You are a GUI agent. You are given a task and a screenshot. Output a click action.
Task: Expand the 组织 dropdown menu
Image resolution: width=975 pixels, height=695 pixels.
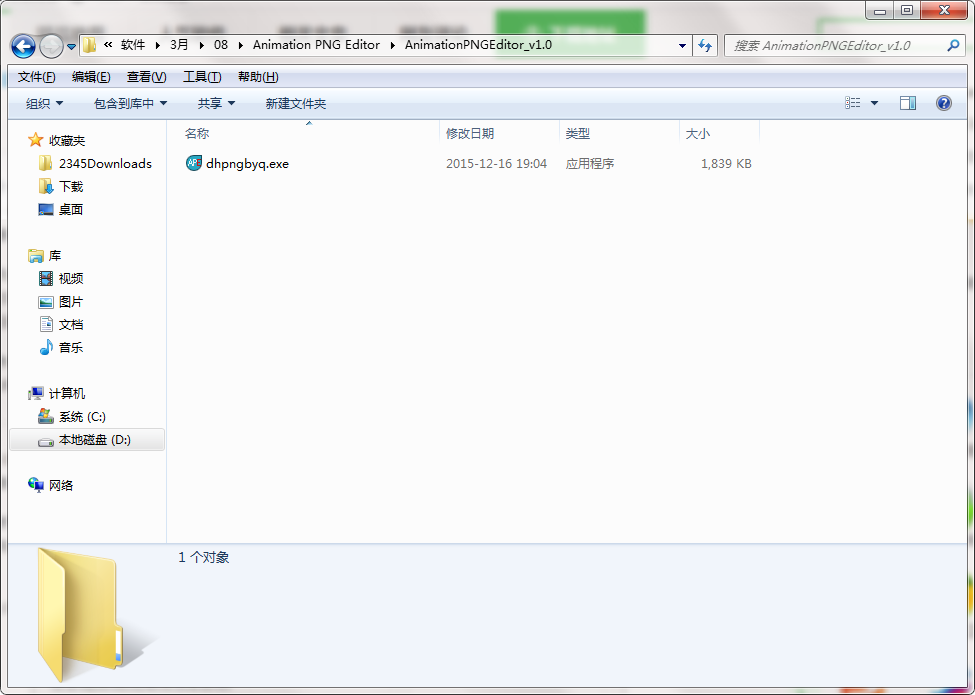click(x=44, y=104)
